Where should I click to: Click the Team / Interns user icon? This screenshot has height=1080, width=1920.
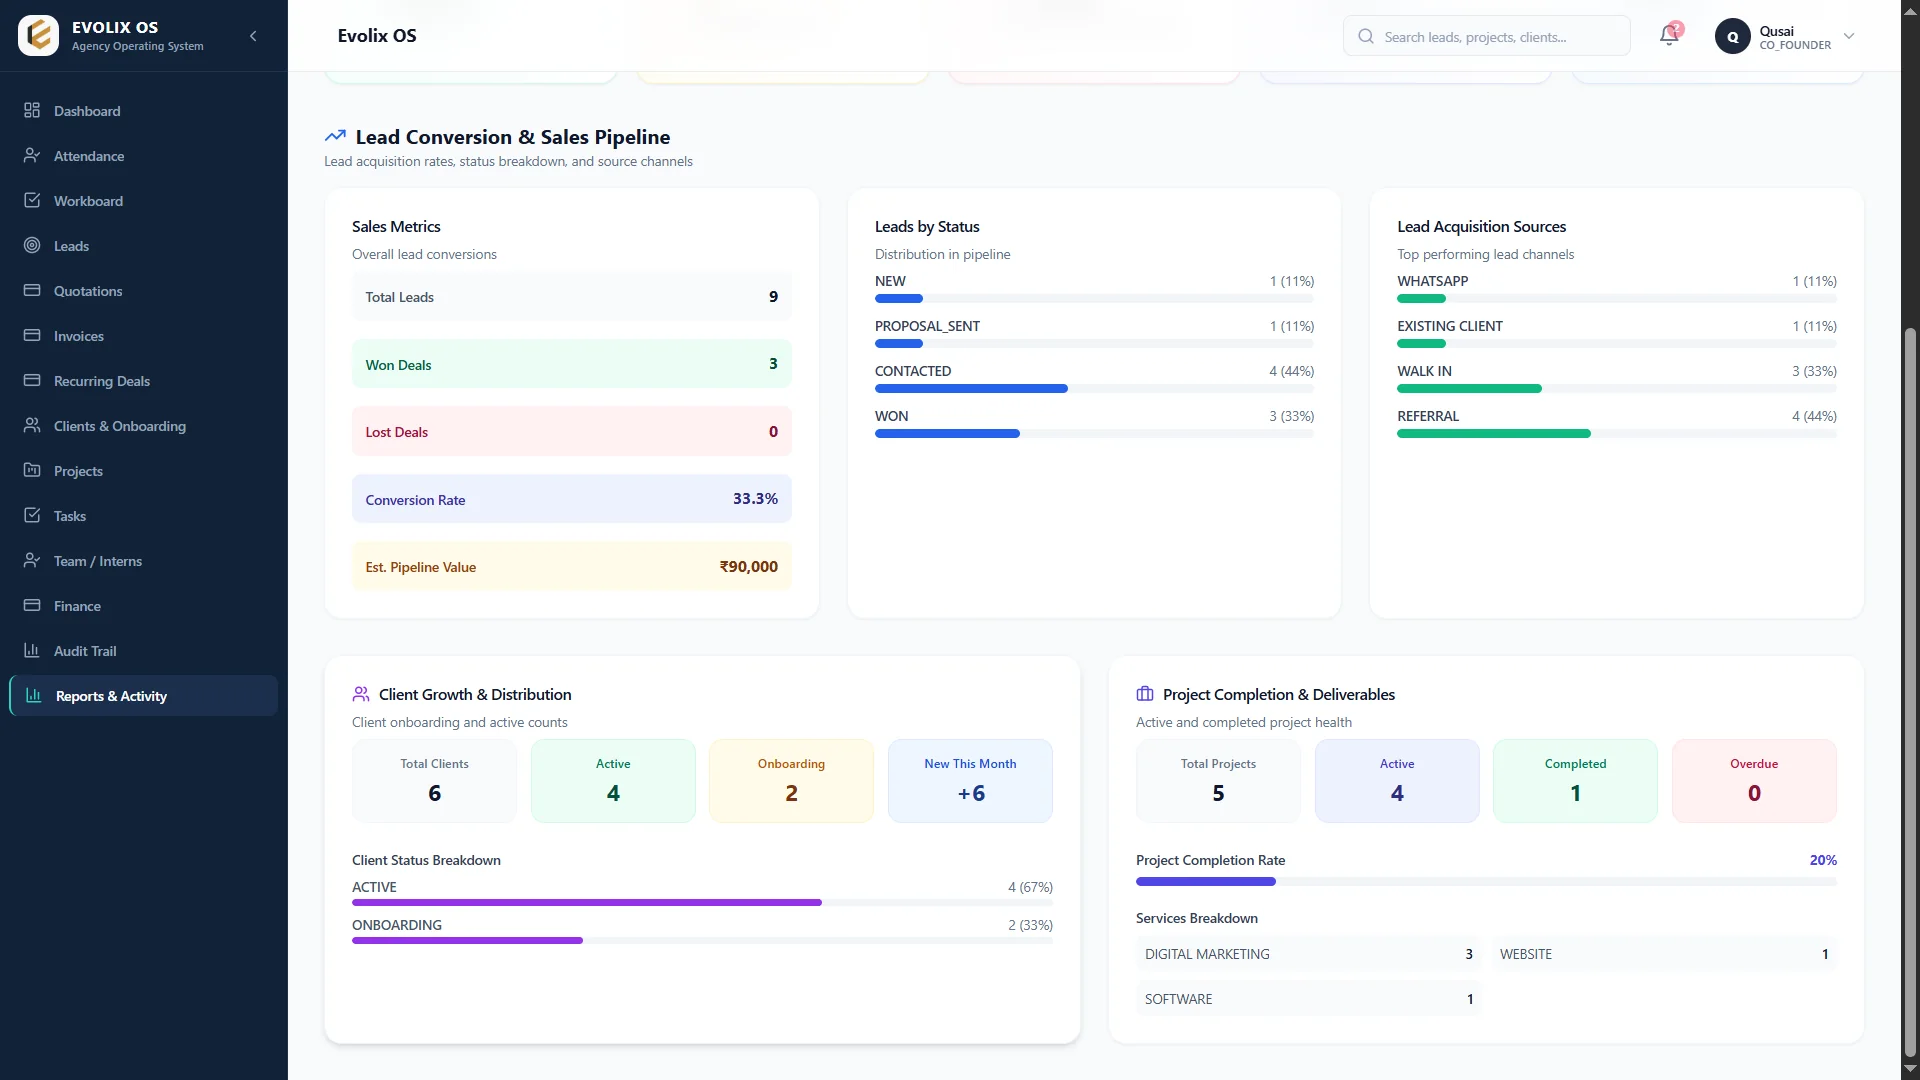[32, 560]
